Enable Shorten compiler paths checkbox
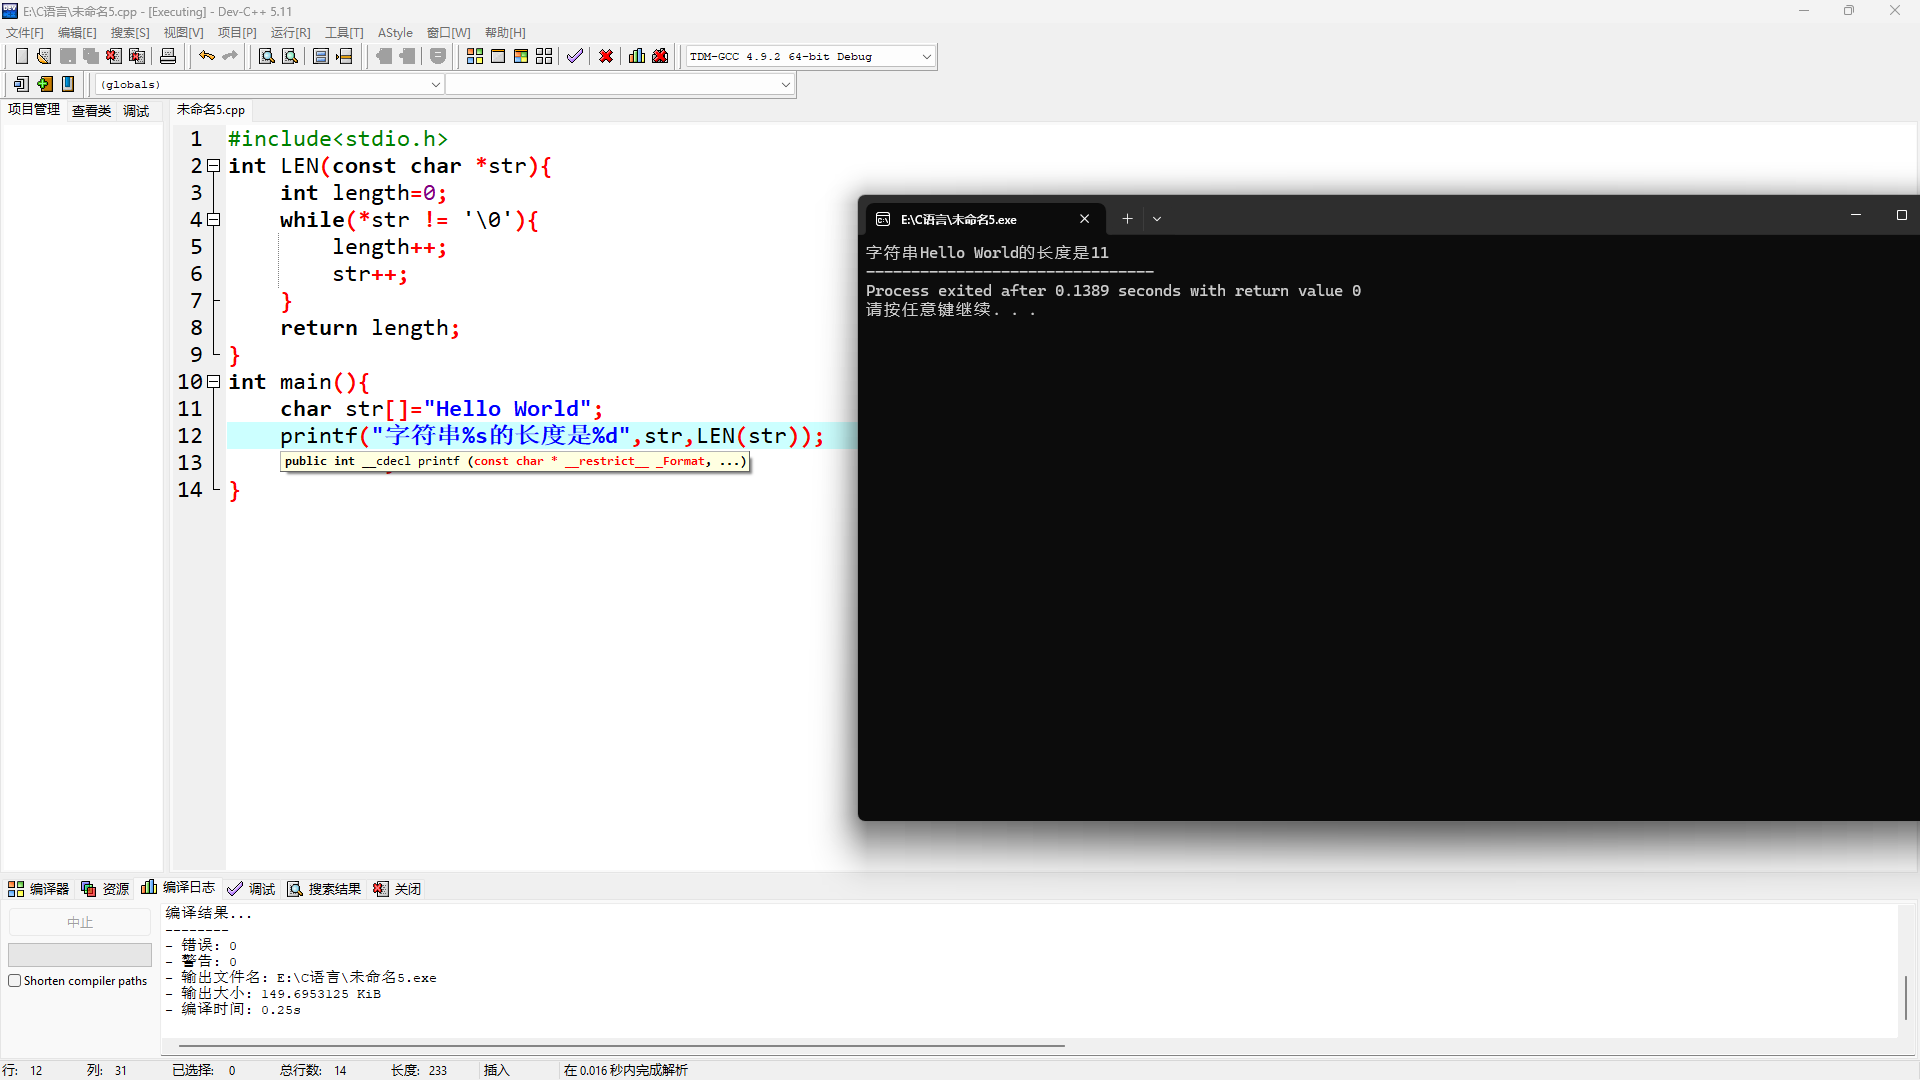Screen dimensions: 1920x1080 pos(15,981)
